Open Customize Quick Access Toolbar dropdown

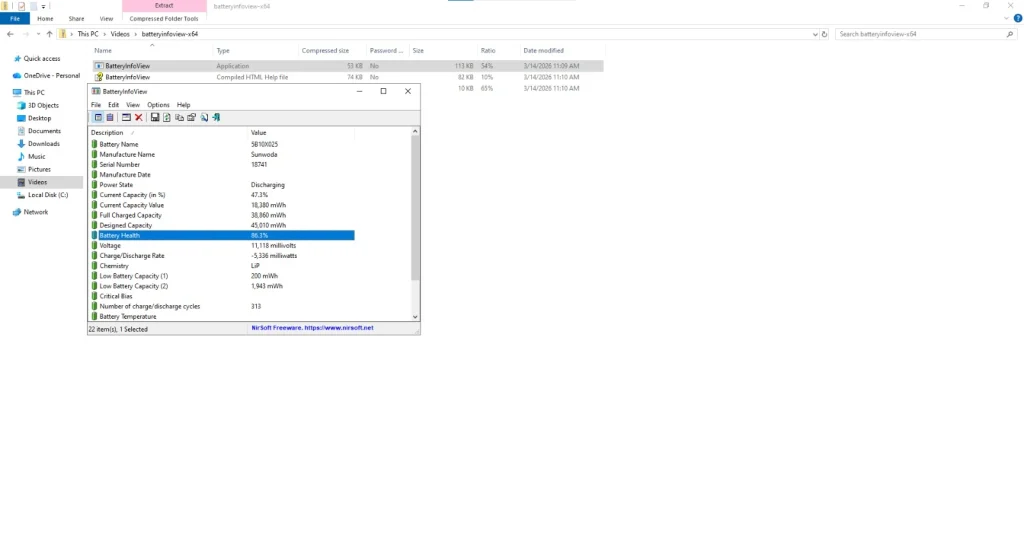click(x=43, y=7)
